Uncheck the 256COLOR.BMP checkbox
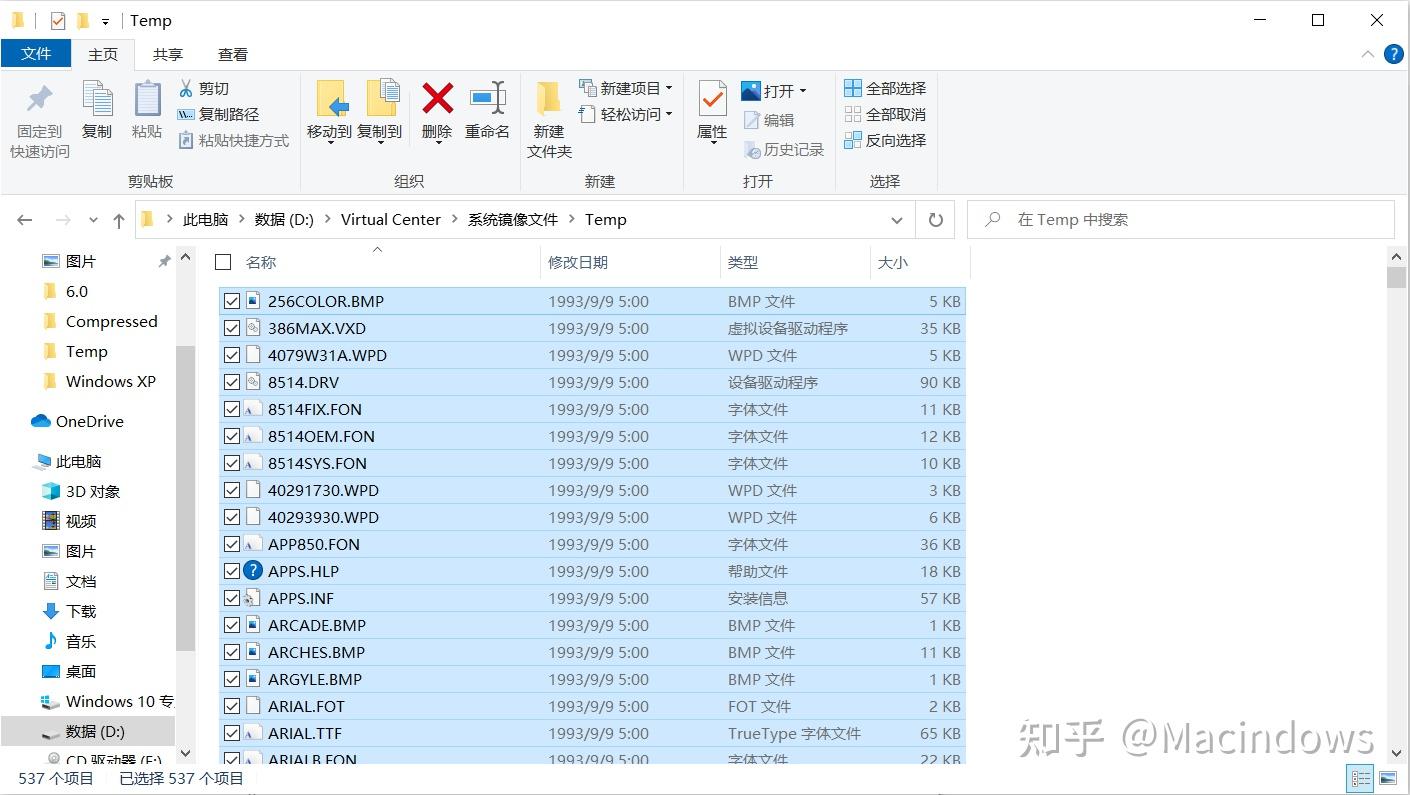1410x795 pixels. [x=229, y=301]
